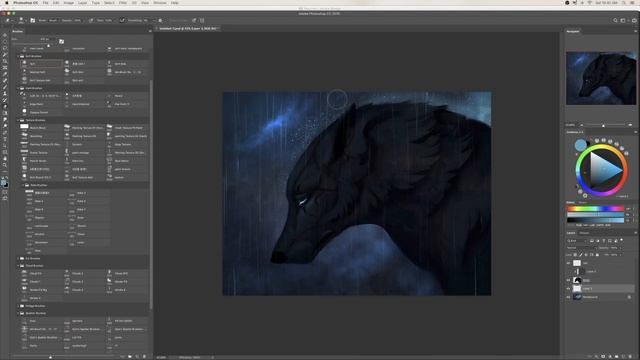Open the Layer menu
Screen dimensions: 640x360
pos(82,3)
